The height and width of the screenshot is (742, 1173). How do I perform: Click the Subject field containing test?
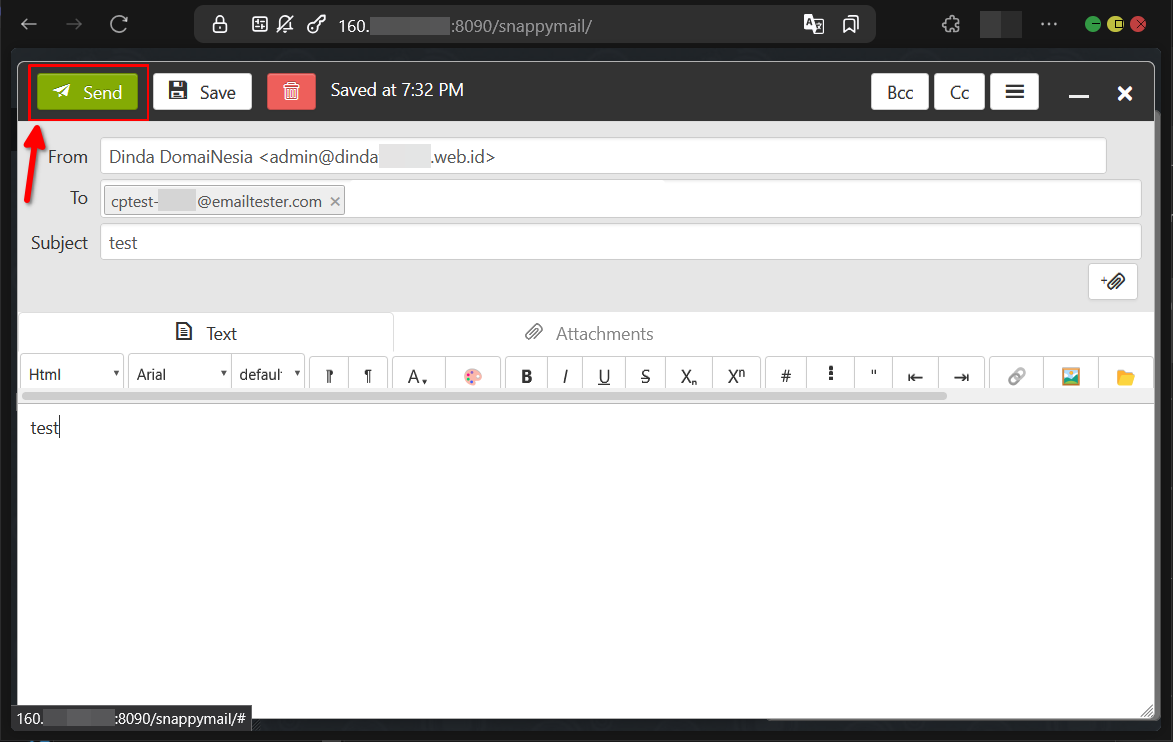pos(620,242)
